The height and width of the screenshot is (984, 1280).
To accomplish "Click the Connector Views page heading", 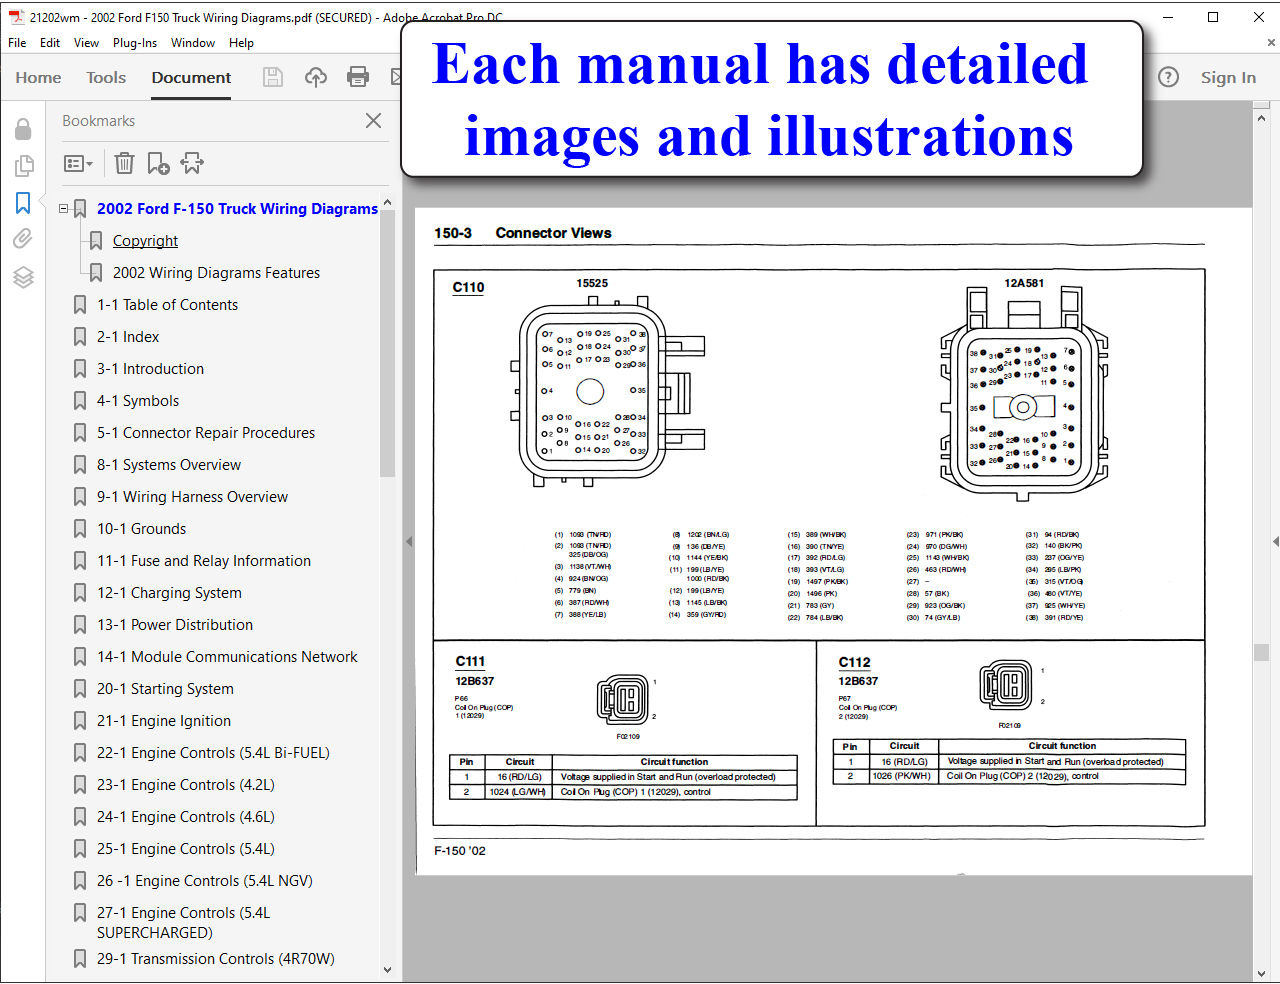I will [x=553, y=233].
